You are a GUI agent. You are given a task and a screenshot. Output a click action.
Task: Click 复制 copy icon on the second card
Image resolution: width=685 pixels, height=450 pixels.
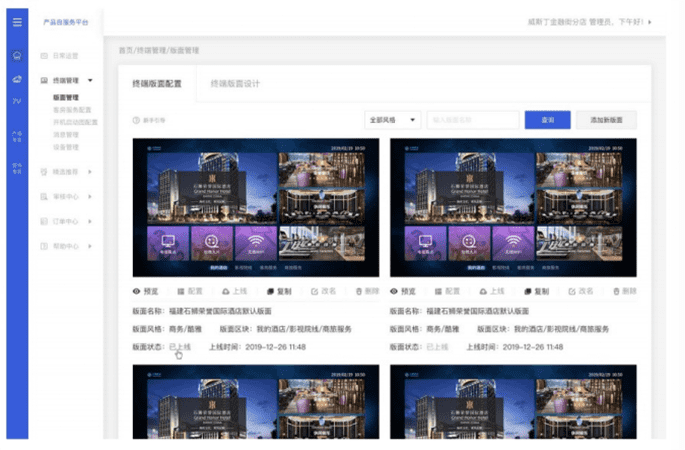[x=528, y=291]
